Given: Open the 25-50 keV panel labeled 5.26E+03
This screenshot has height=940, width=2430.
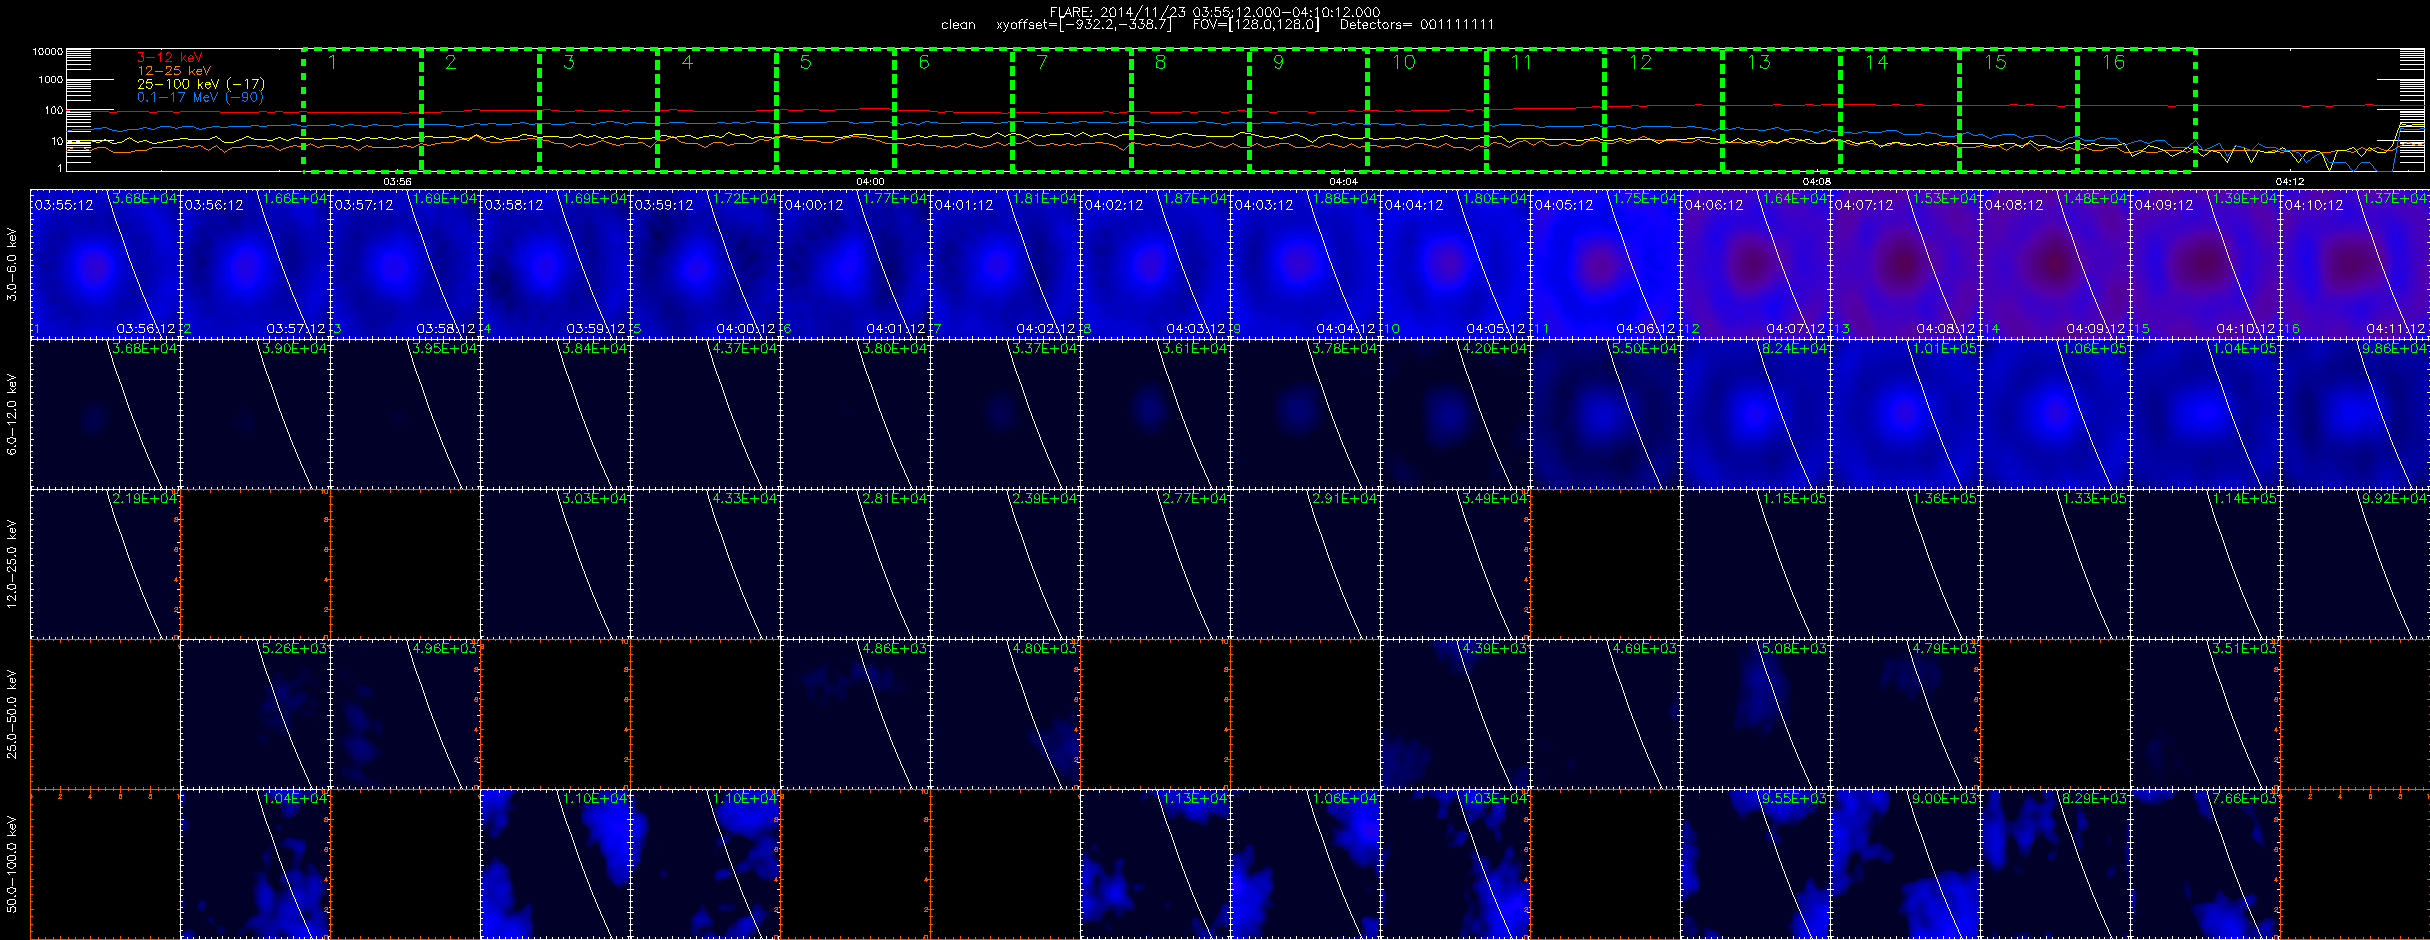Looking at the screenshot, I should pos(255,714).
